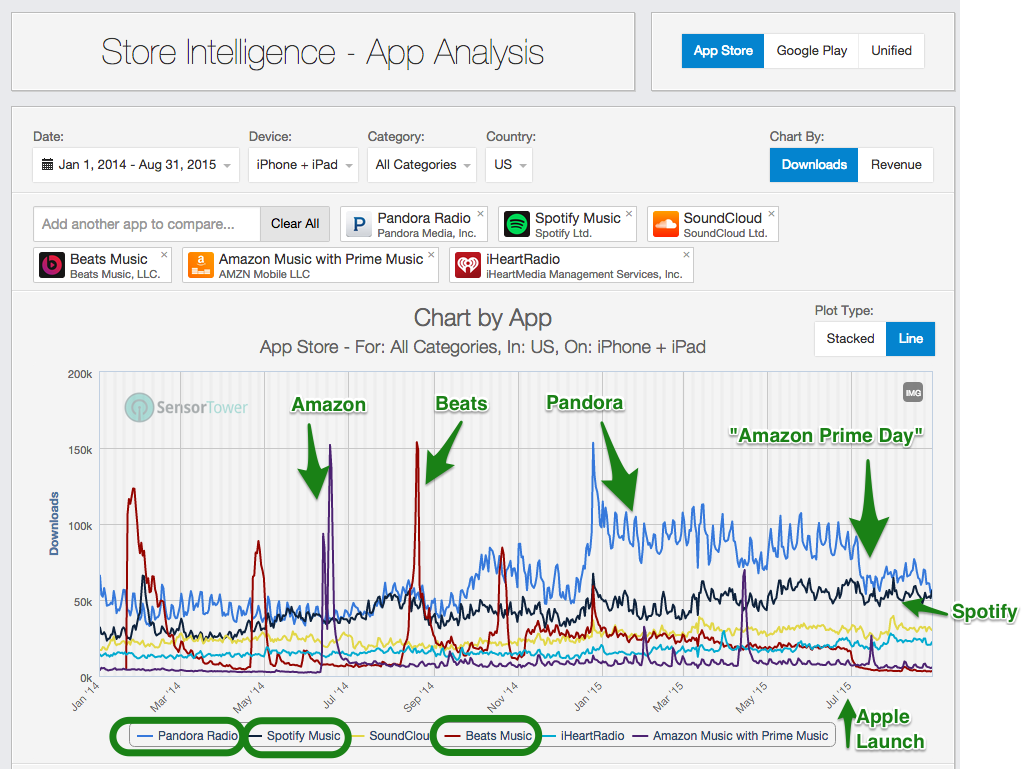Click the calendar icon in Date field
The width and height of the screenshot is (1027, 769).
(47, 164)
